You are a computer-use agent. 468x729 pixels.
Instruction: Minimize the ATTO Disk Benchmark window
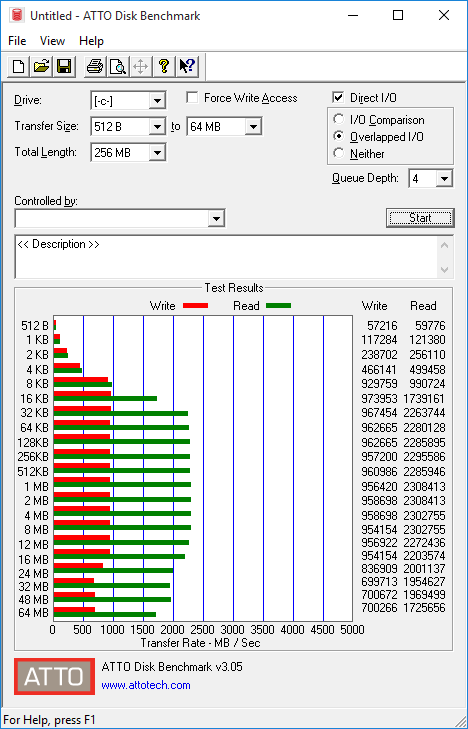click(x=355, y=15)
